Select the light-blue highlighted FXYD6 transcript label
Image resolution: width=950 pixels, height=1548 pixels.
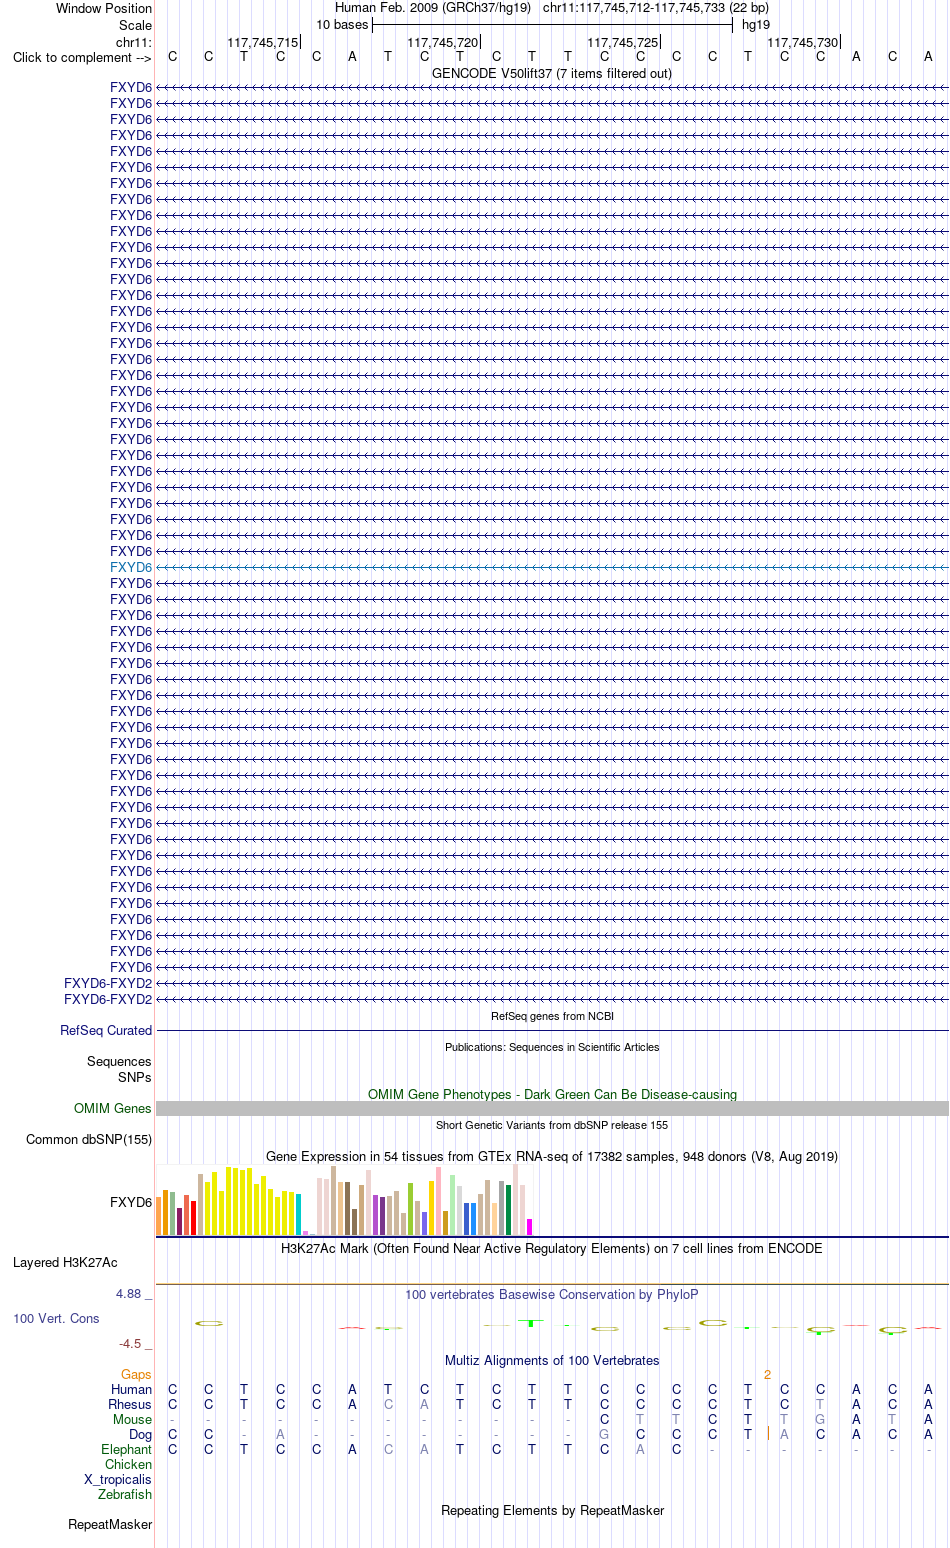131,567
